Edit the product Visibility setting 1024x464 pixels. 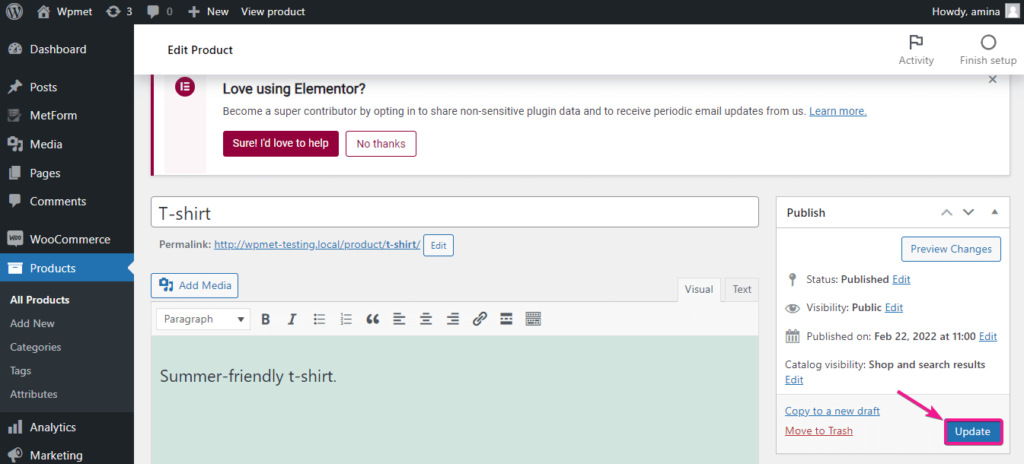click(893, 308)
